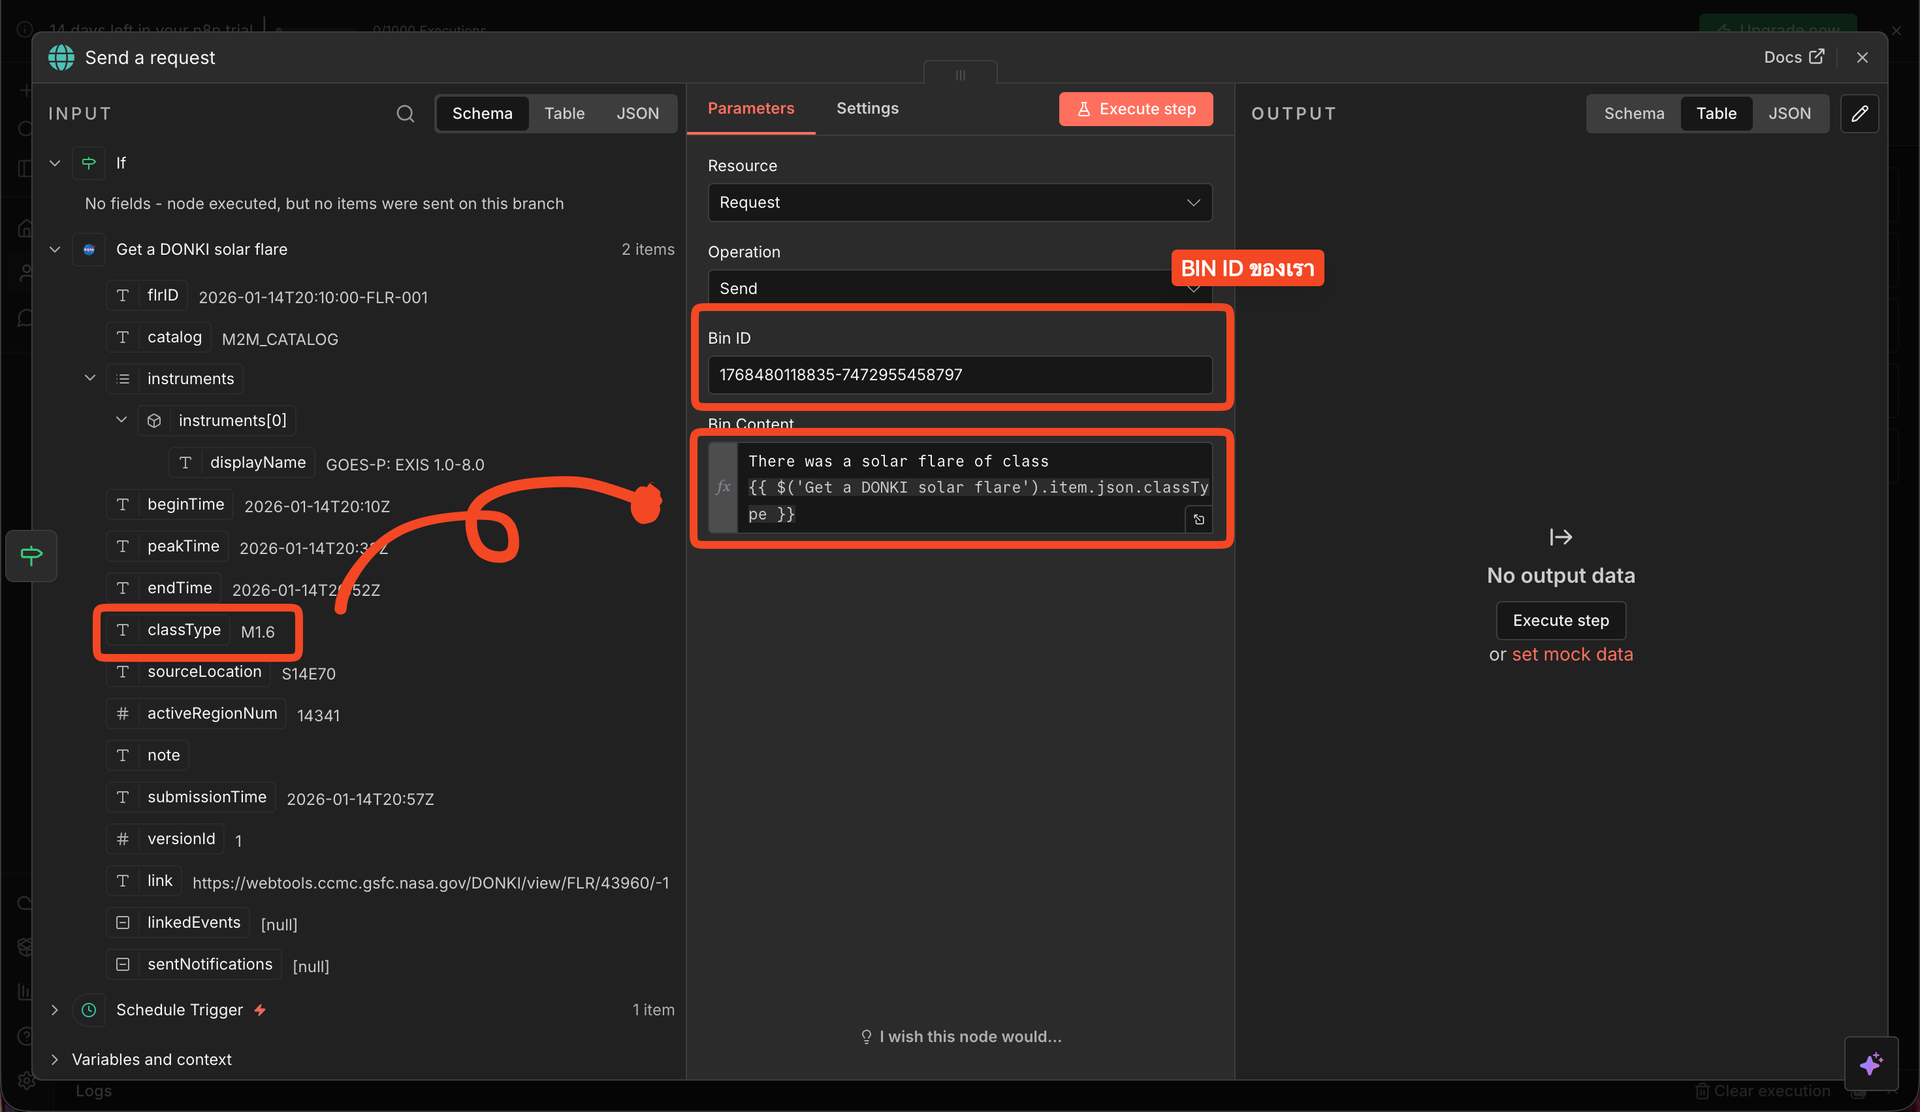Click the Schedule Trigger clock icon
The width and height of the screenshot is (1920, 1112).
[89, 1010]
